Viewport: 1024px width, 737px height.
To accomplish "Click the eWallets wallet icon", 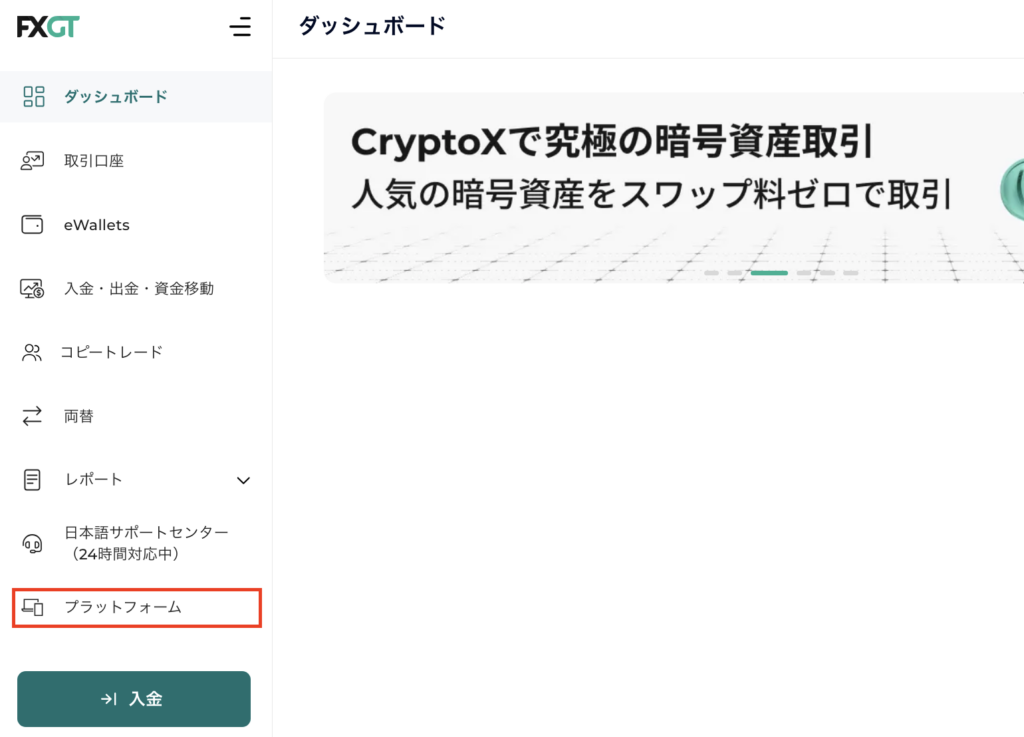I will [x=33, y=225].
